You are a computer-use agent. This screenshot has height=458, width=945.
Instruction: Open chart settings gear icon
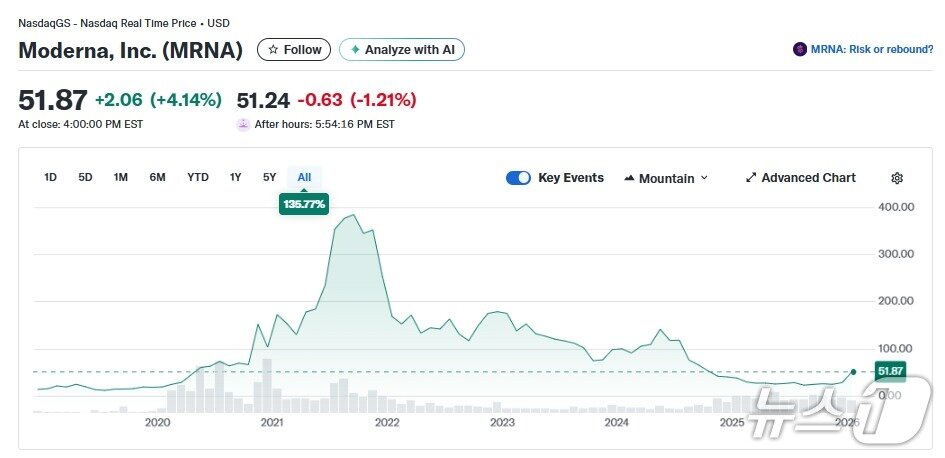(897, 178)
